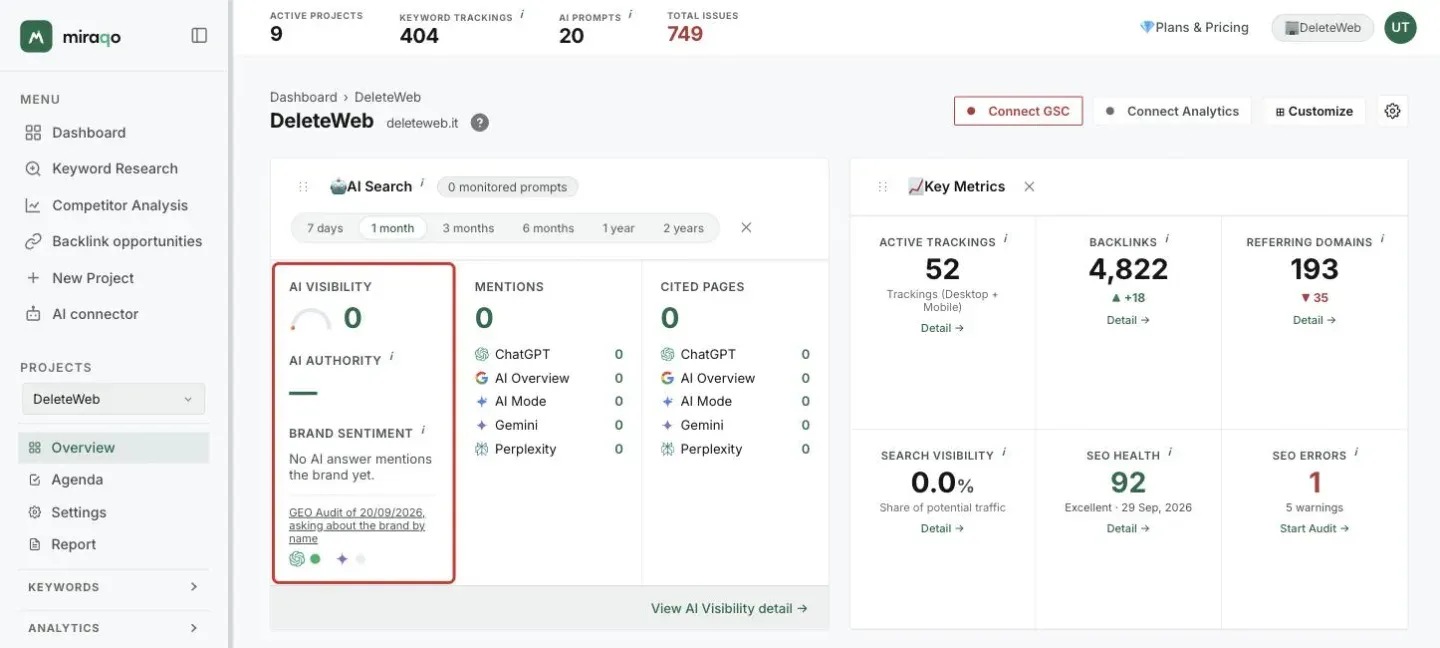Click the Customize button

pos(1314,111)
